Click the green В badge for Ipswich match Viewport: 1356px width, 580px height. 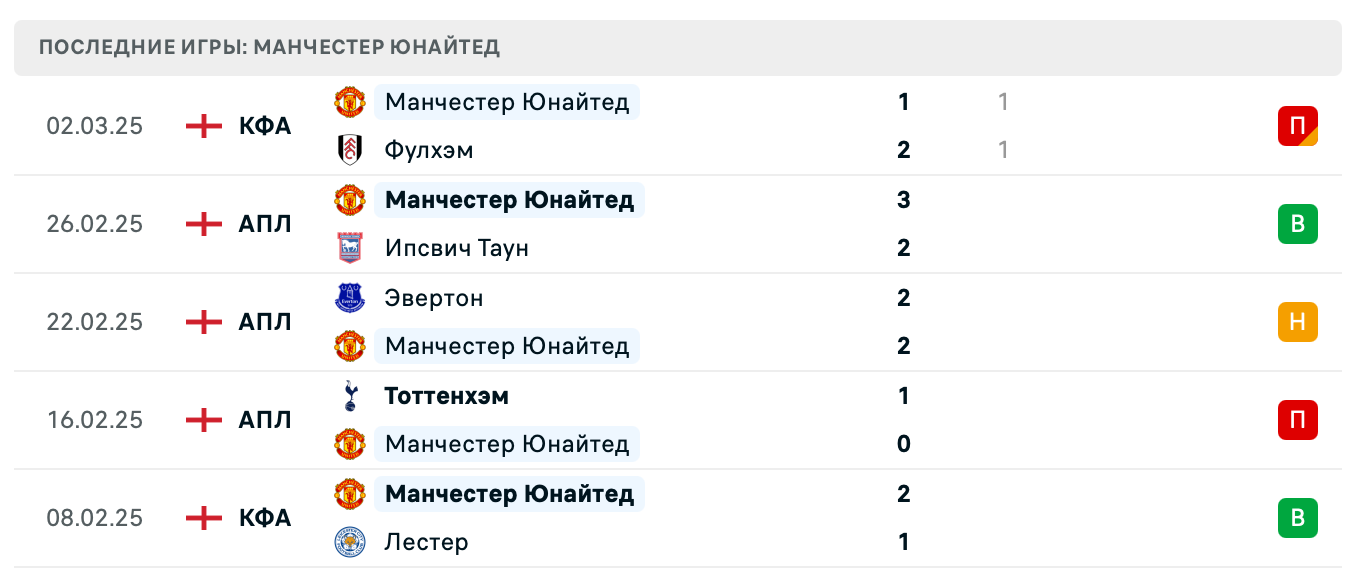point(1297,224)
